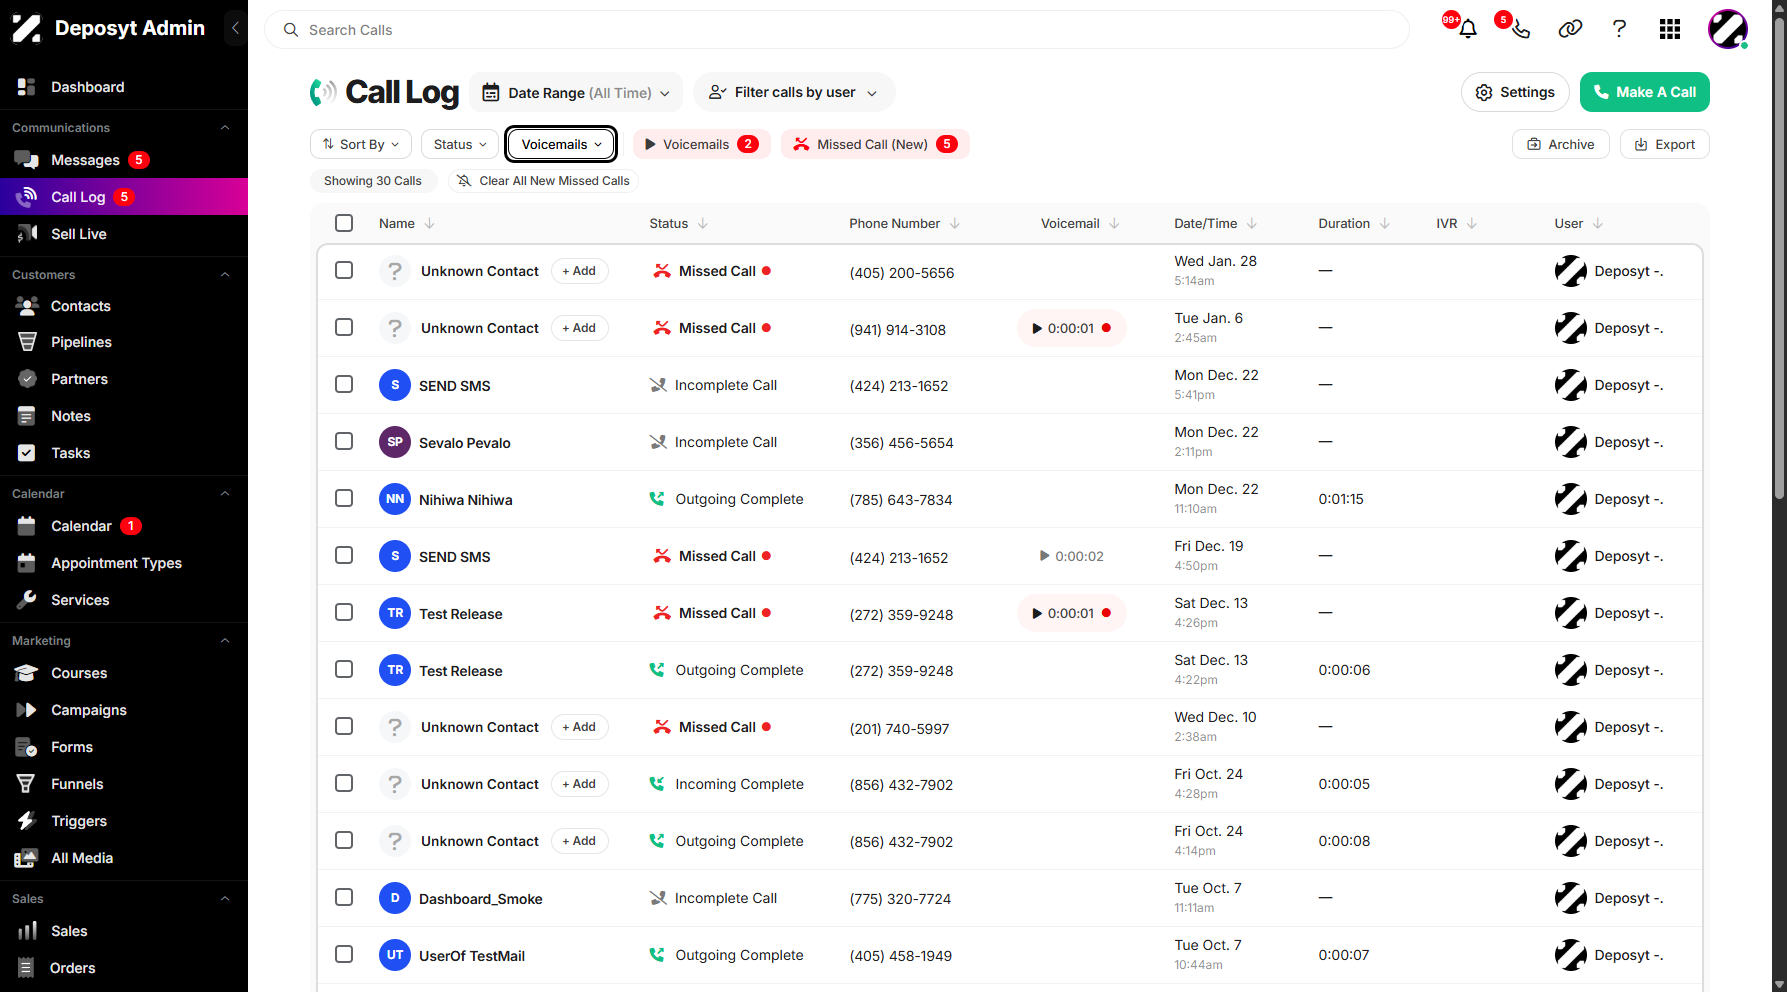
Task: Open the user profile avatar
Action: point(1727,30)
